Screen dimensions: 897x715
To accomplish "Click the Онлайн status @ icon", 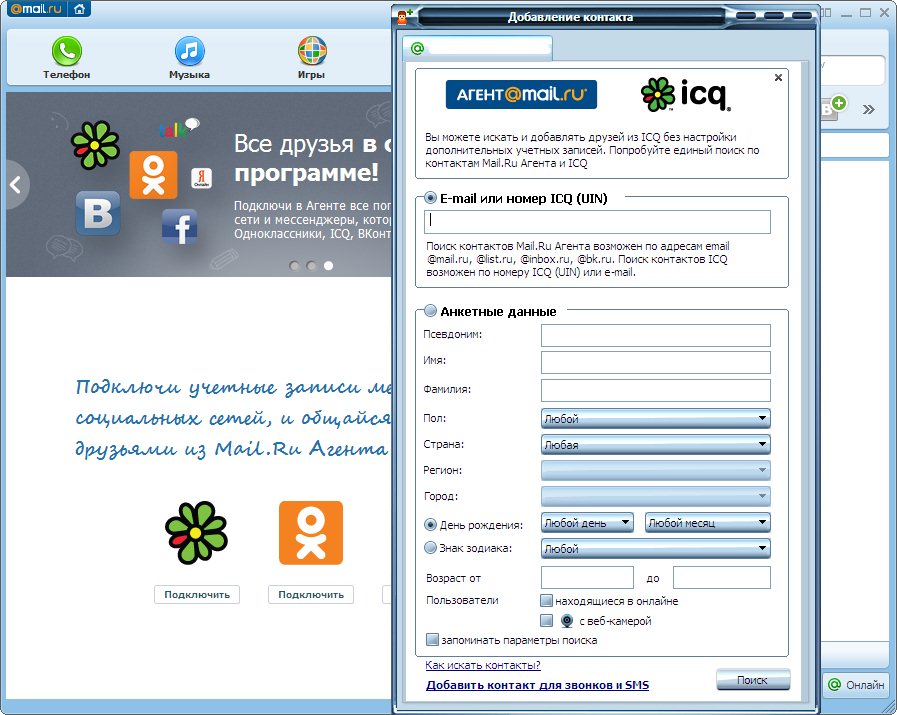I will (x=835, y=685).
